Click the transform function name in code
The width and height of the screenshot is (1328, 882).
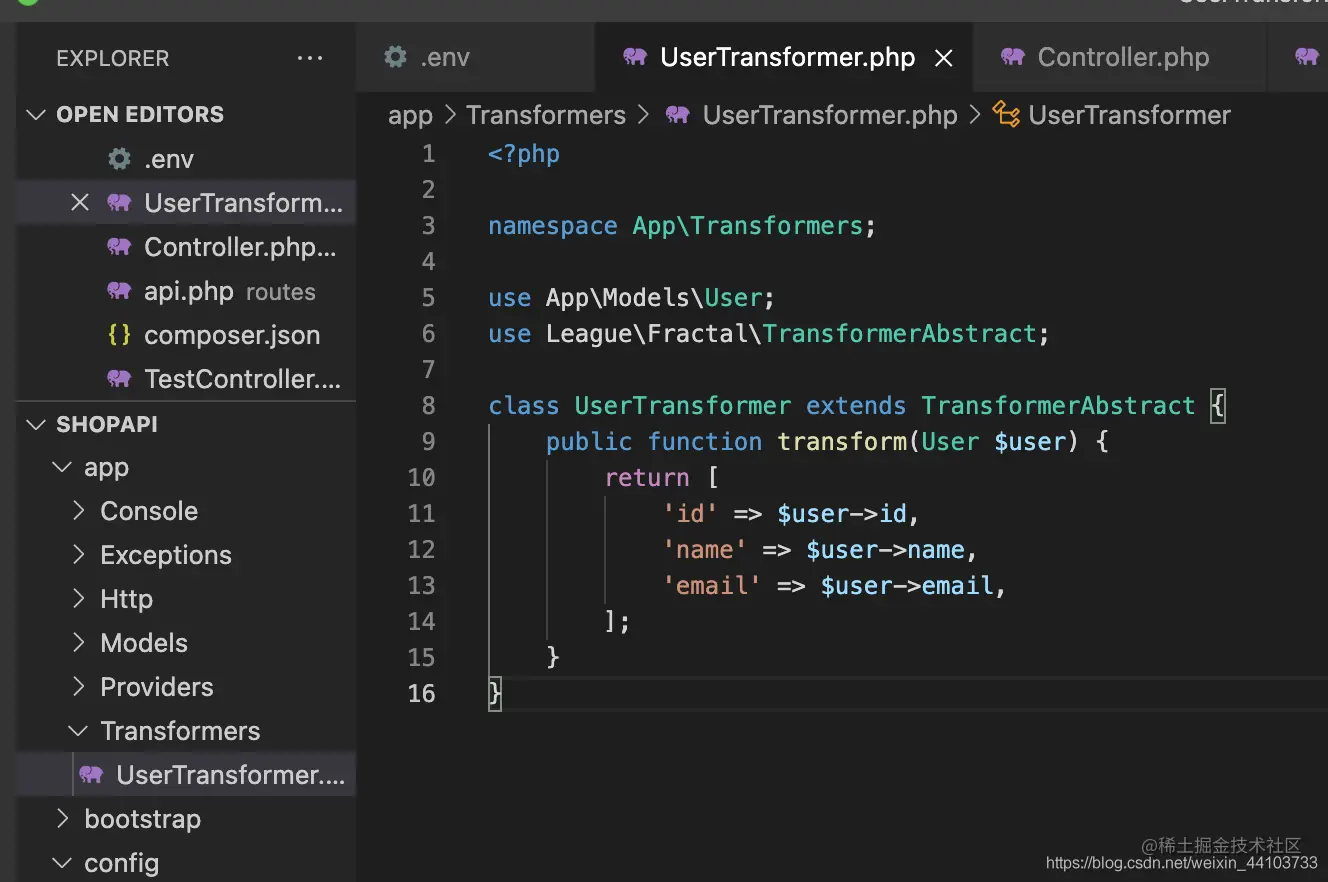(842, 442)
